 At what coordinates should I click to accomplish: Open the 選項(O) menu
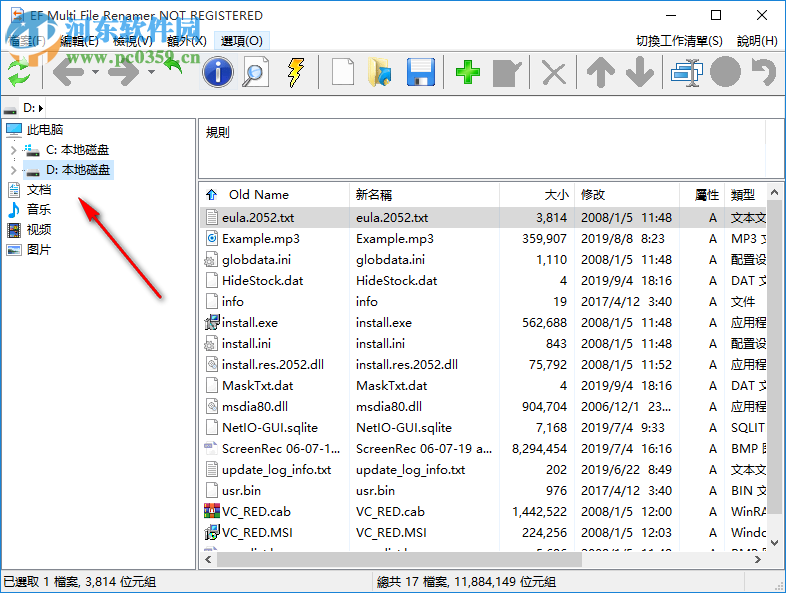point(242,41)
